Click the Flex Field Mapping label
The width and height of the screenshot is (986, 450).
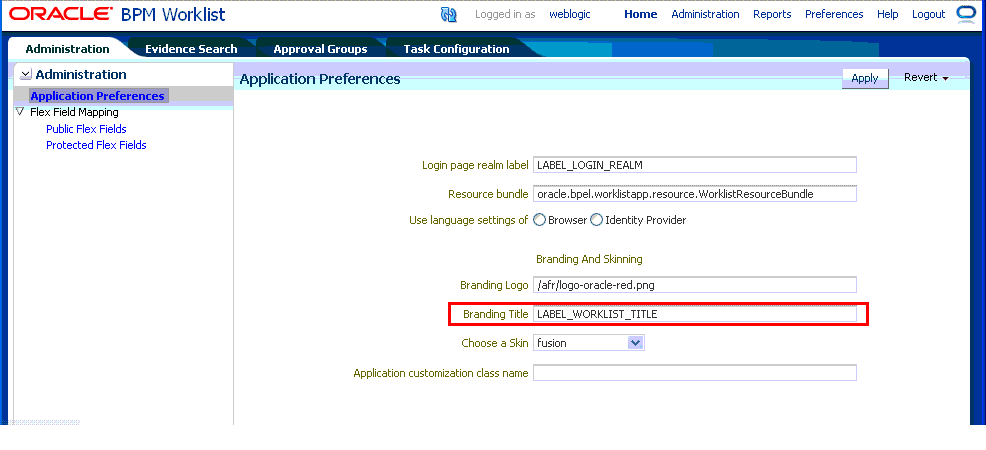[74, 112]
